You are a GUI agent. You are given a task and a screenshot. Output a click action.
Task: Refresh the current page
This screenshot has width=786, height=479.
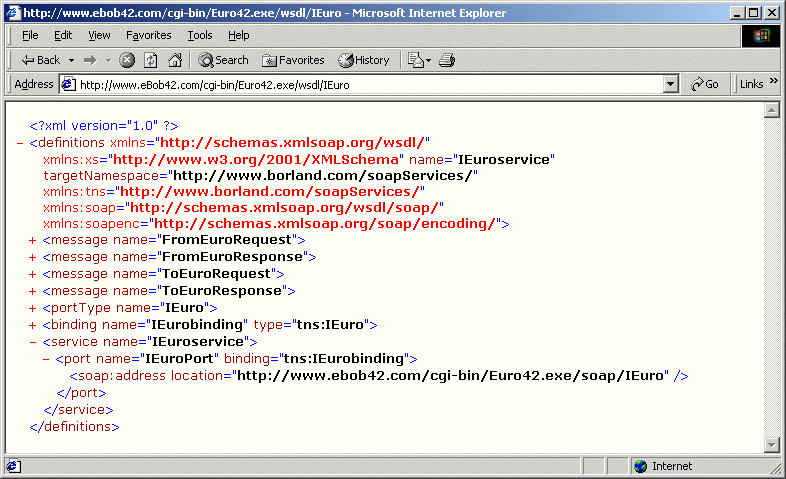151,60
